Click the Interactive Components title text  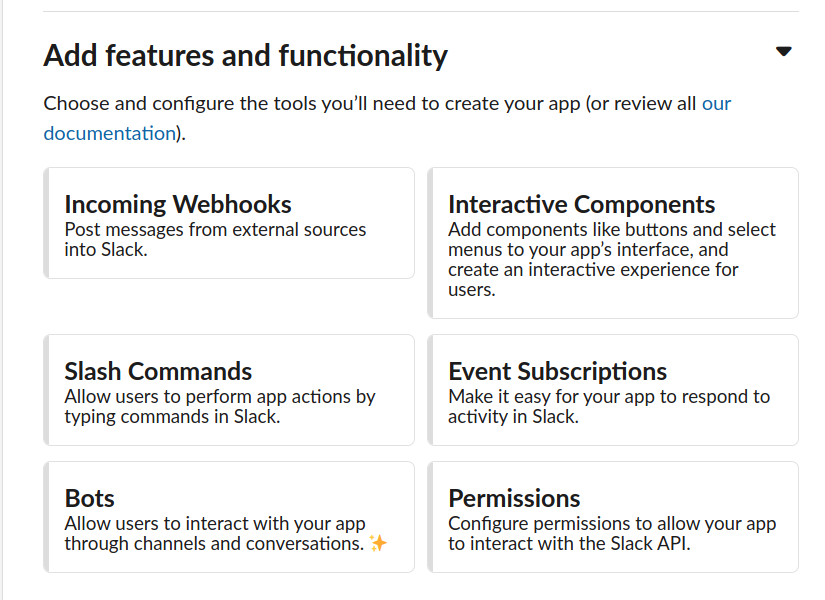pos(581,204)
